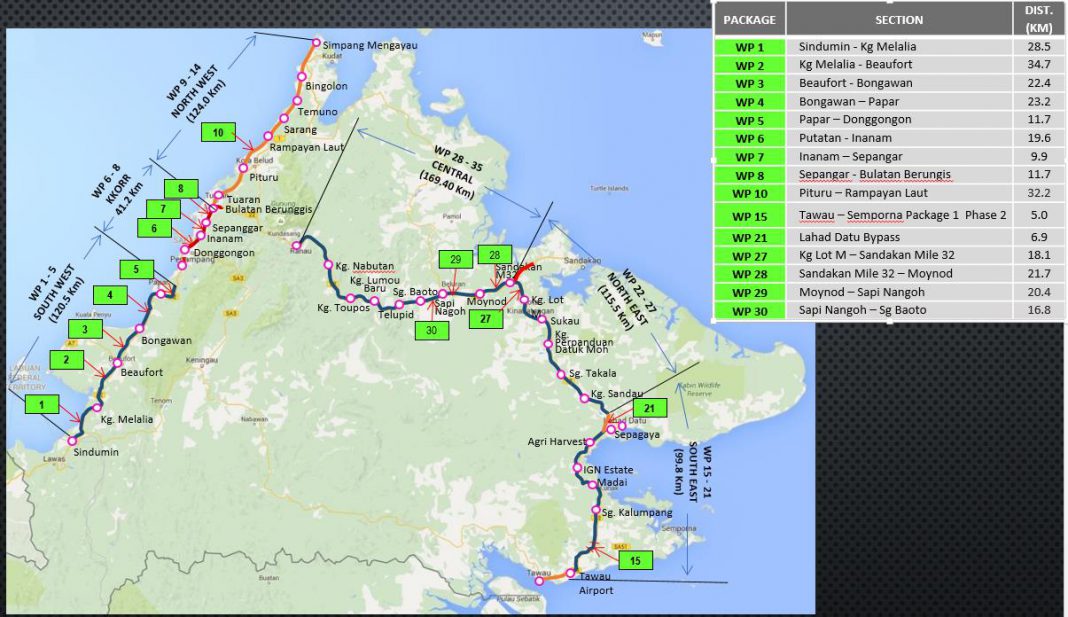
Task: Select the DIST. (KM) column header
Action: 1038,19
